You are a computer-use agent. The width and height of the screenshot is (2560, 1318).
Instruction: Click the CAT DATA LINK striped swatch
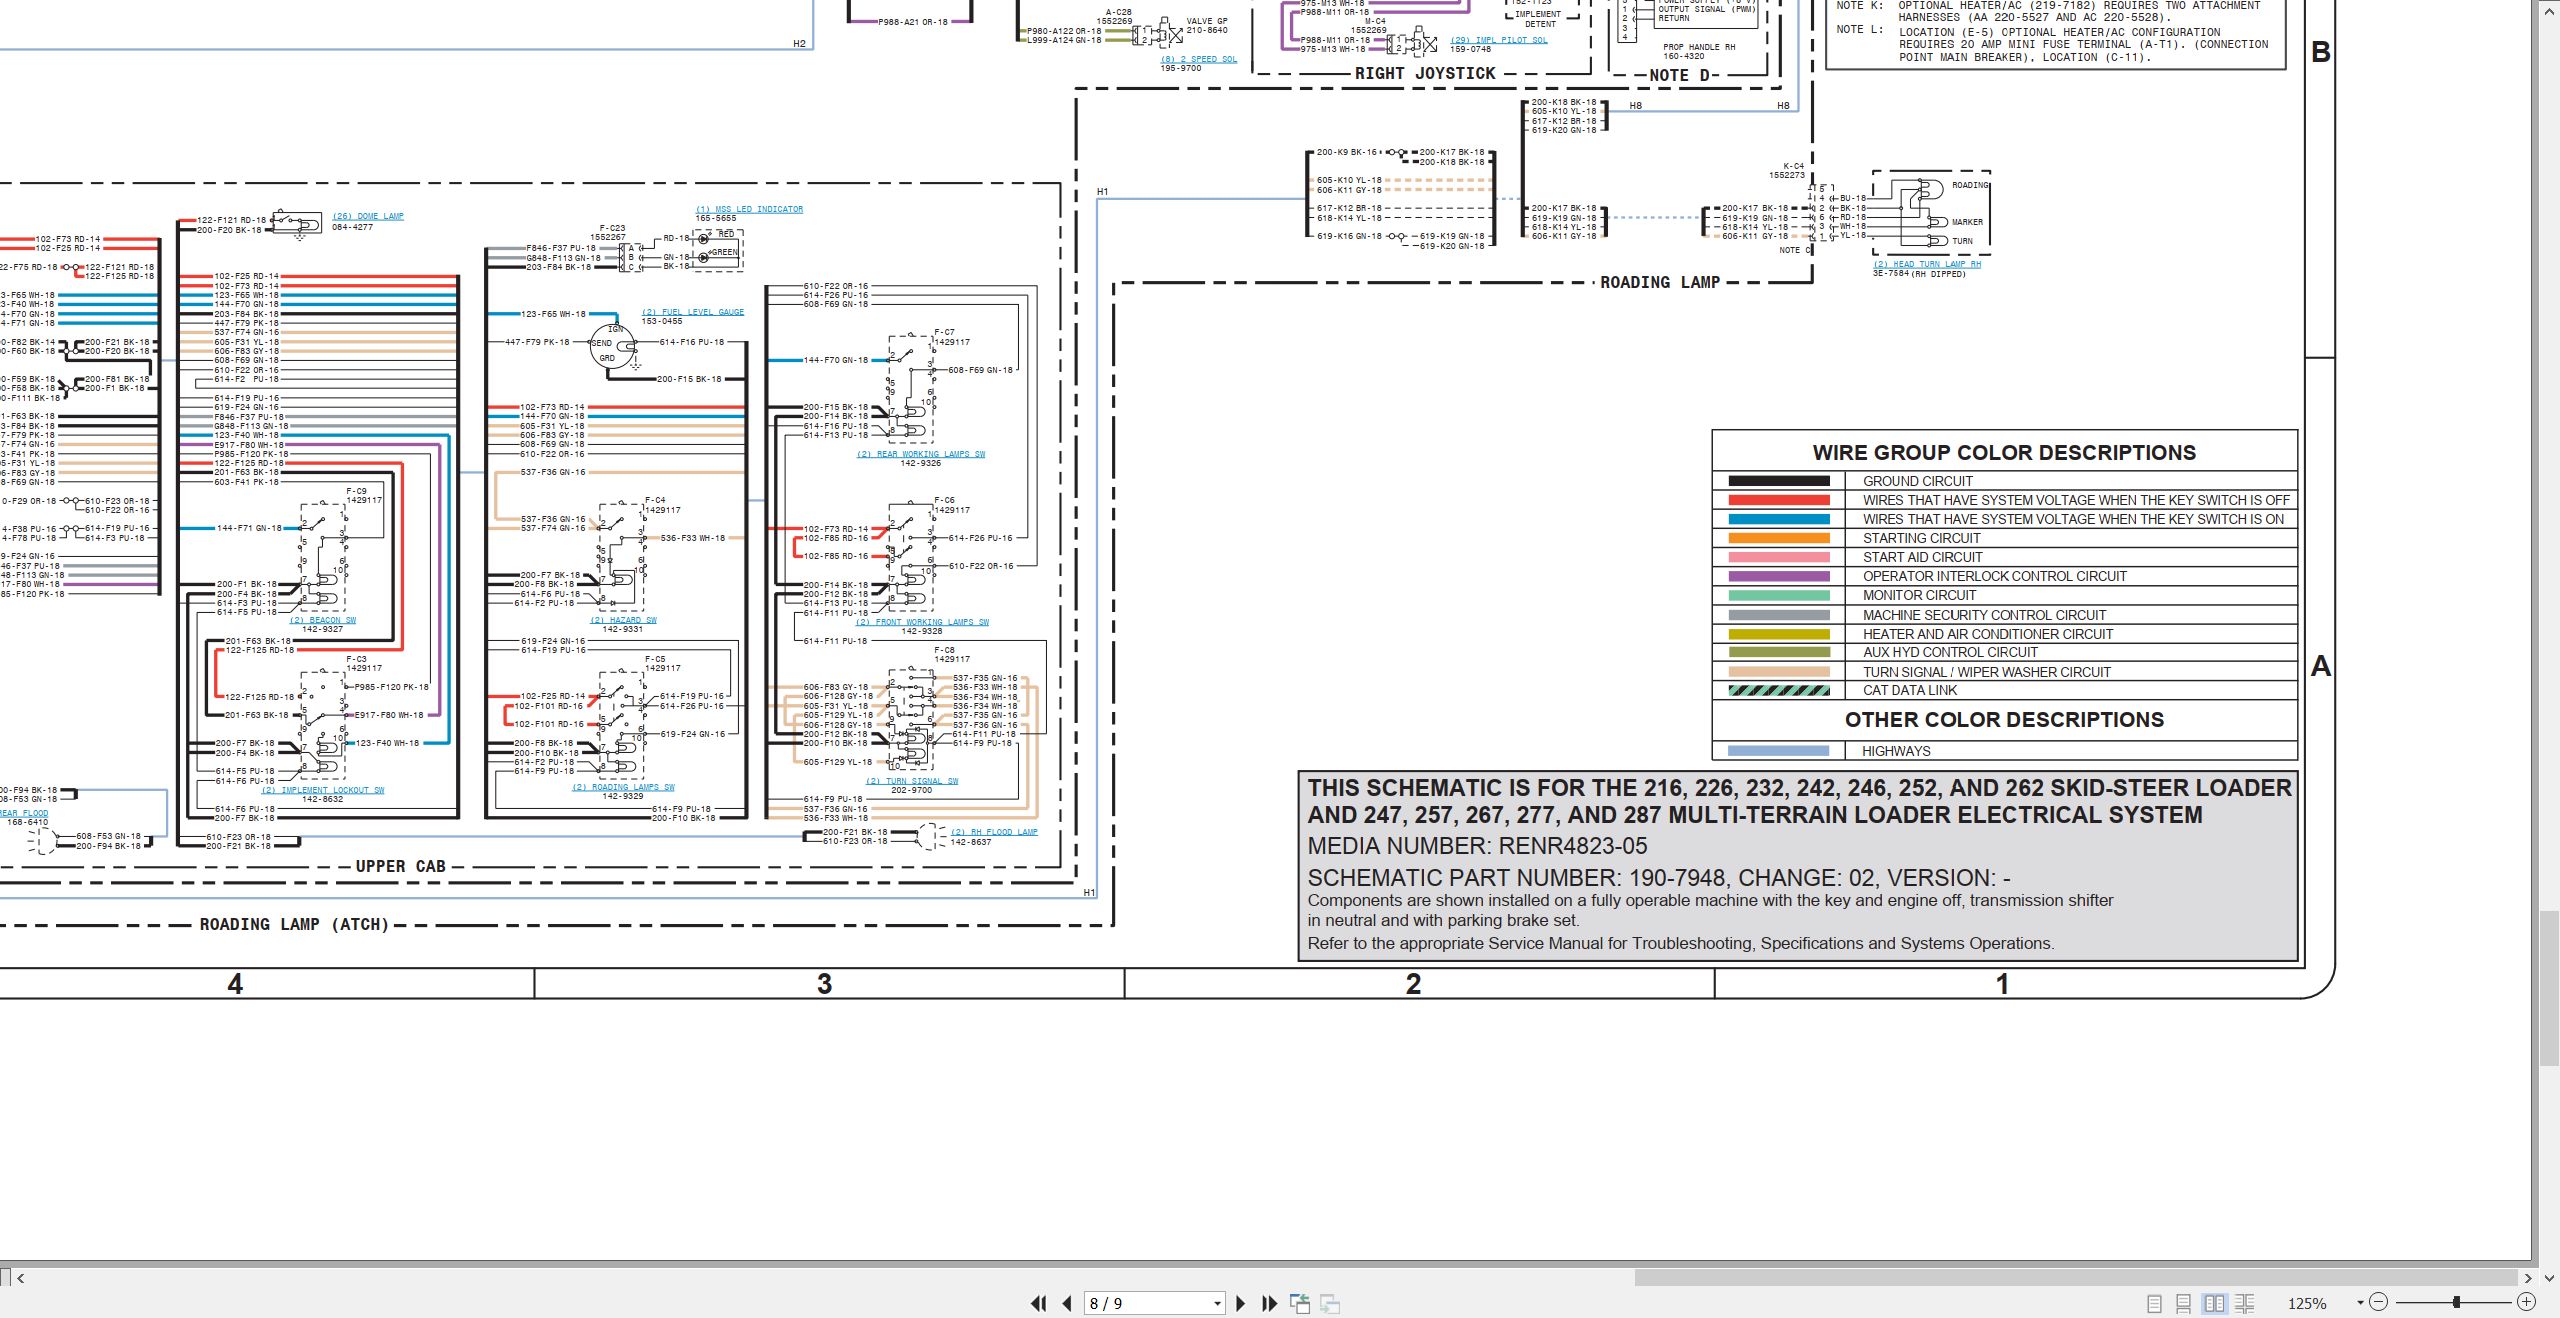pyautogui.click(x=1779, y=690)
